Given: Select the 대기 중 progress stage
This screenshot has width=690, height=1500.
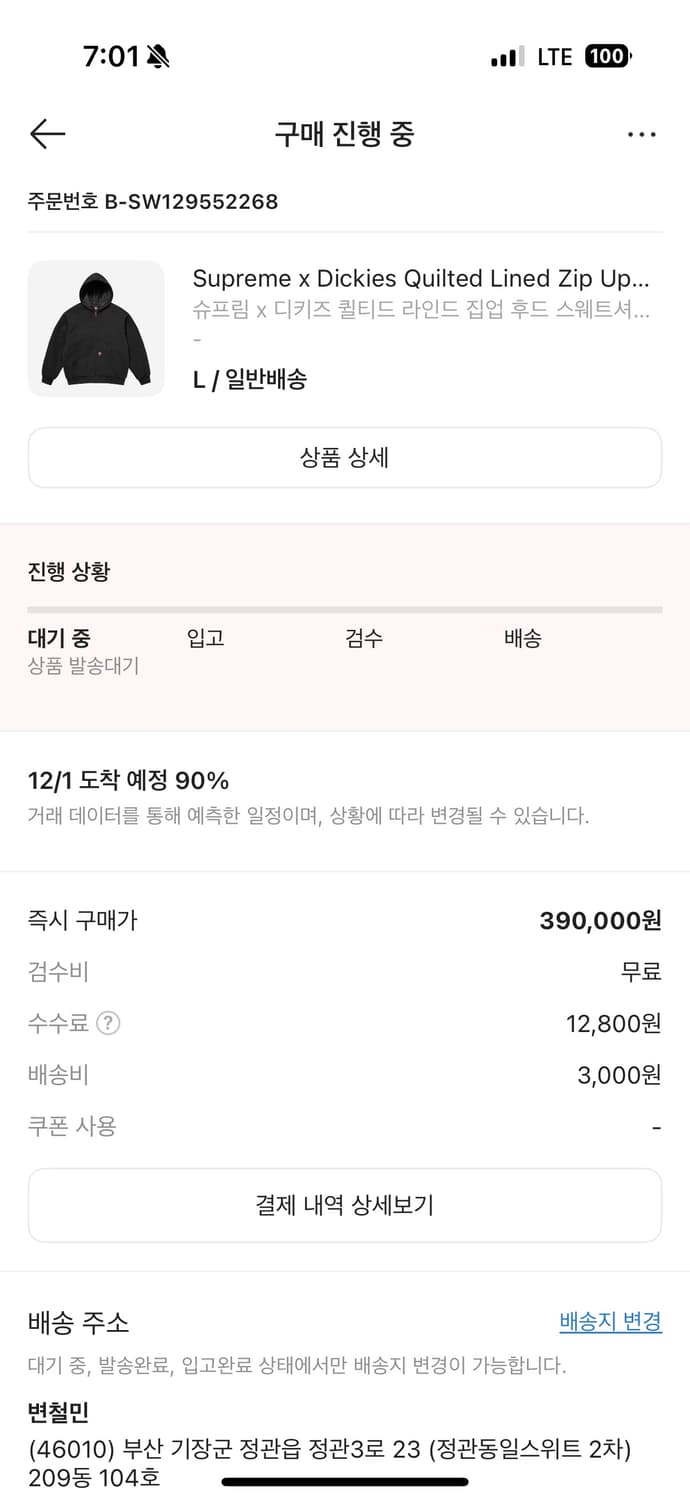Looking at the screenshot, I should coord(55,638).
